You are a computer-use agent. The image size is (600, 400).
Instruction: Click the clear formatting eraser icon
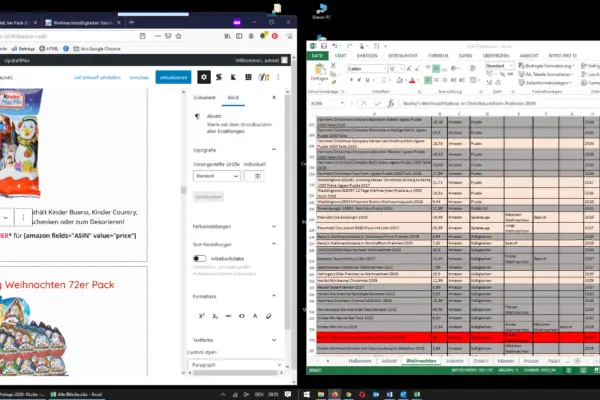268,316
